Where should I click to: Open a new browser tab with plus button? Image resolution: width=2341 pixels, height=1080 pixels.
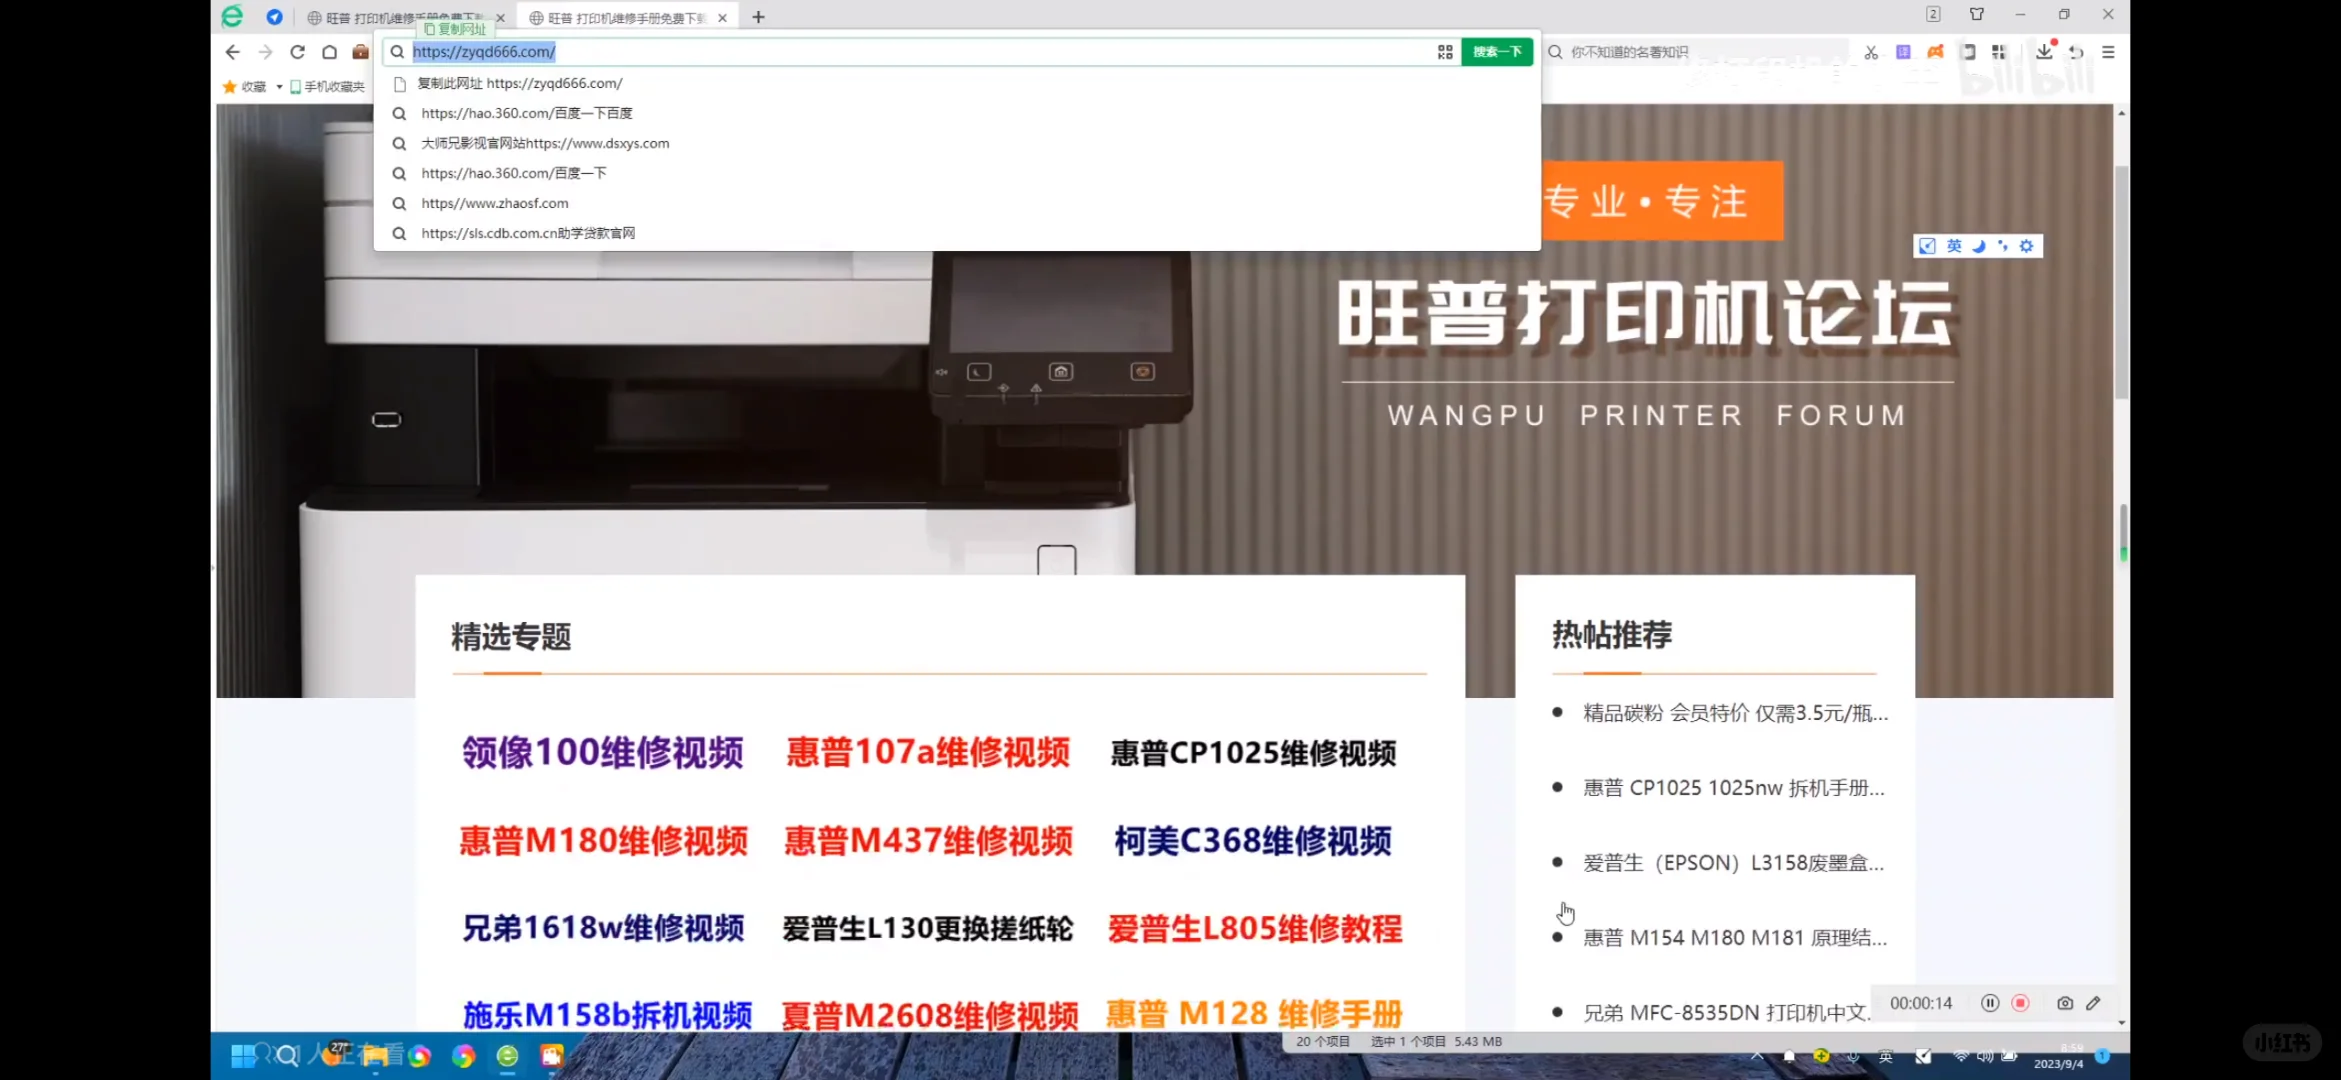click(x=757, y=17)
